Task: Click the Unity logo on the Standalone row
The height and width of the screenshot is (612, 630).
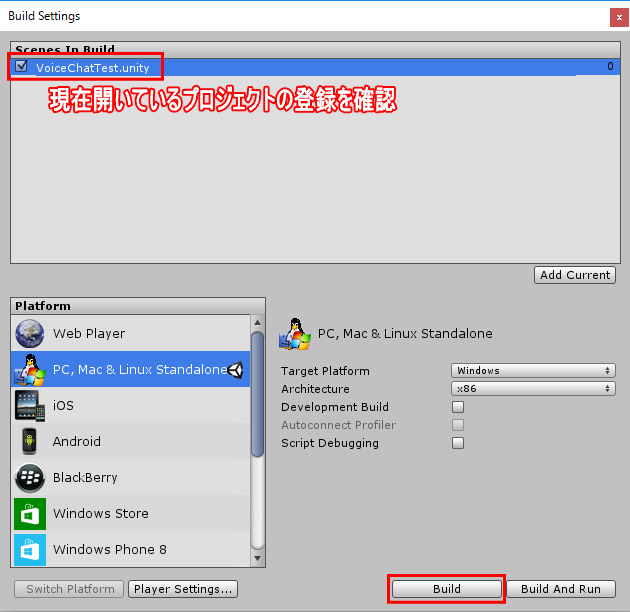Action: [x=235, y=370]
